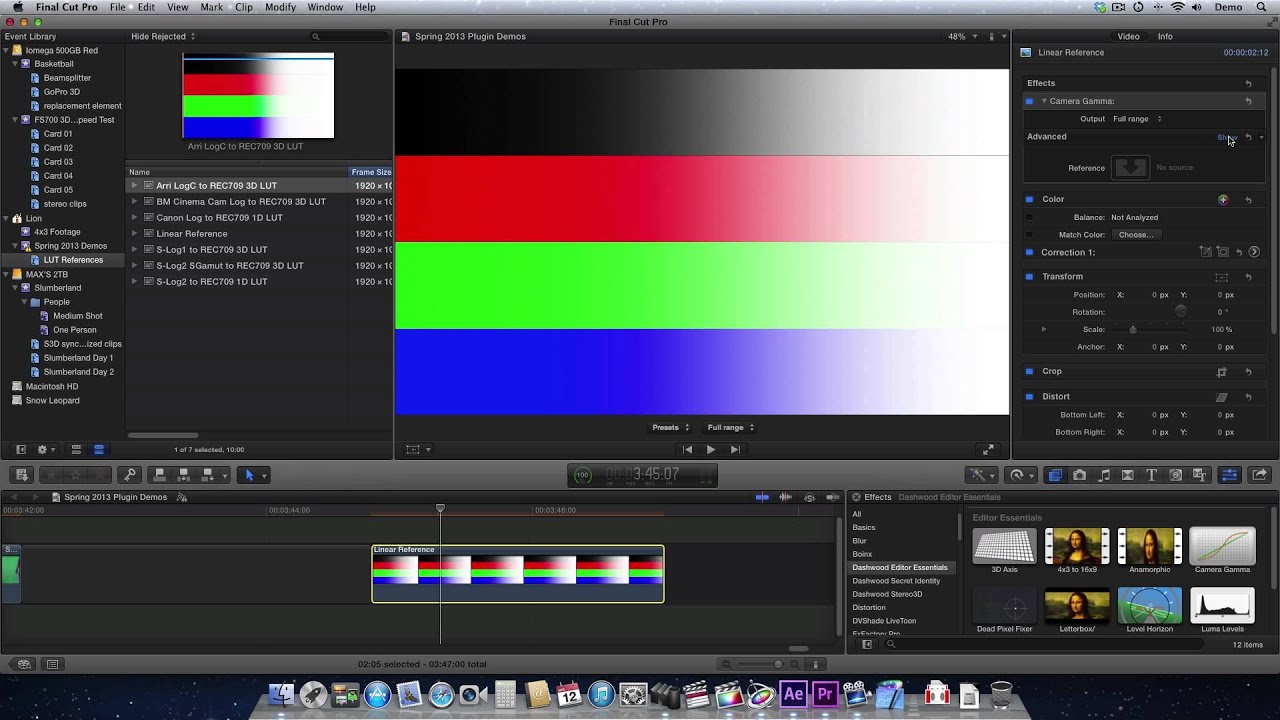The image size is (1280, 720).
Task: Click the Share export icon
Action: (1260, 475)
